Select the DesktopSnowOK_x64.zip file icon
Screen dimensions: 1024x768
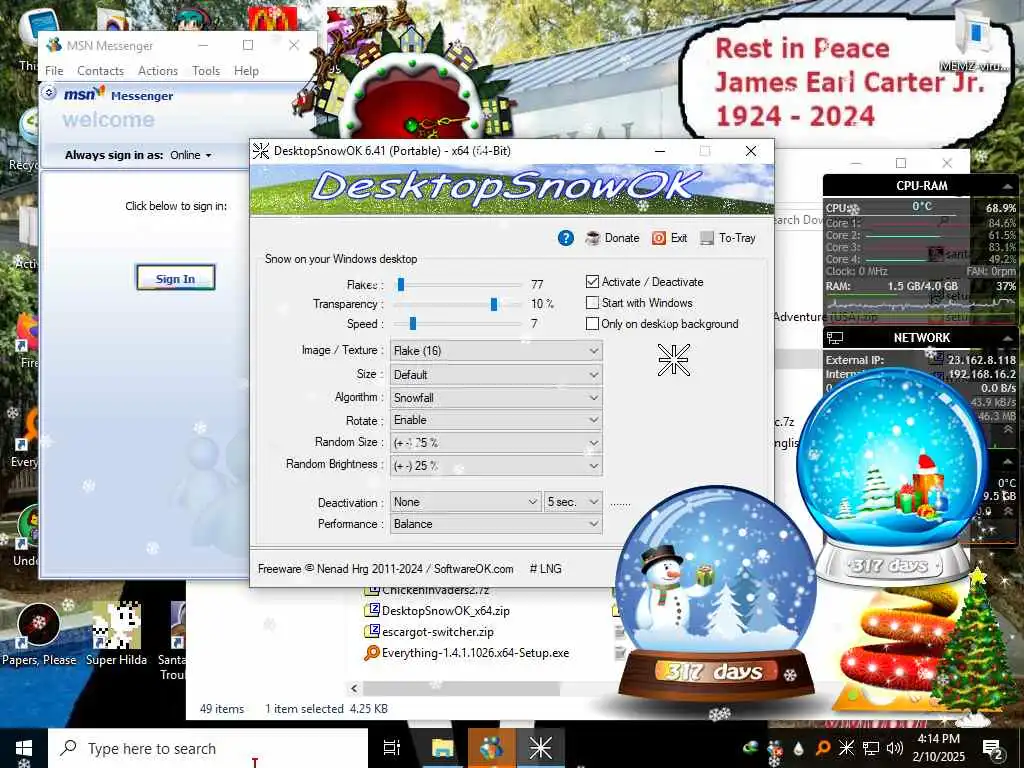click(x=372, y=611)
